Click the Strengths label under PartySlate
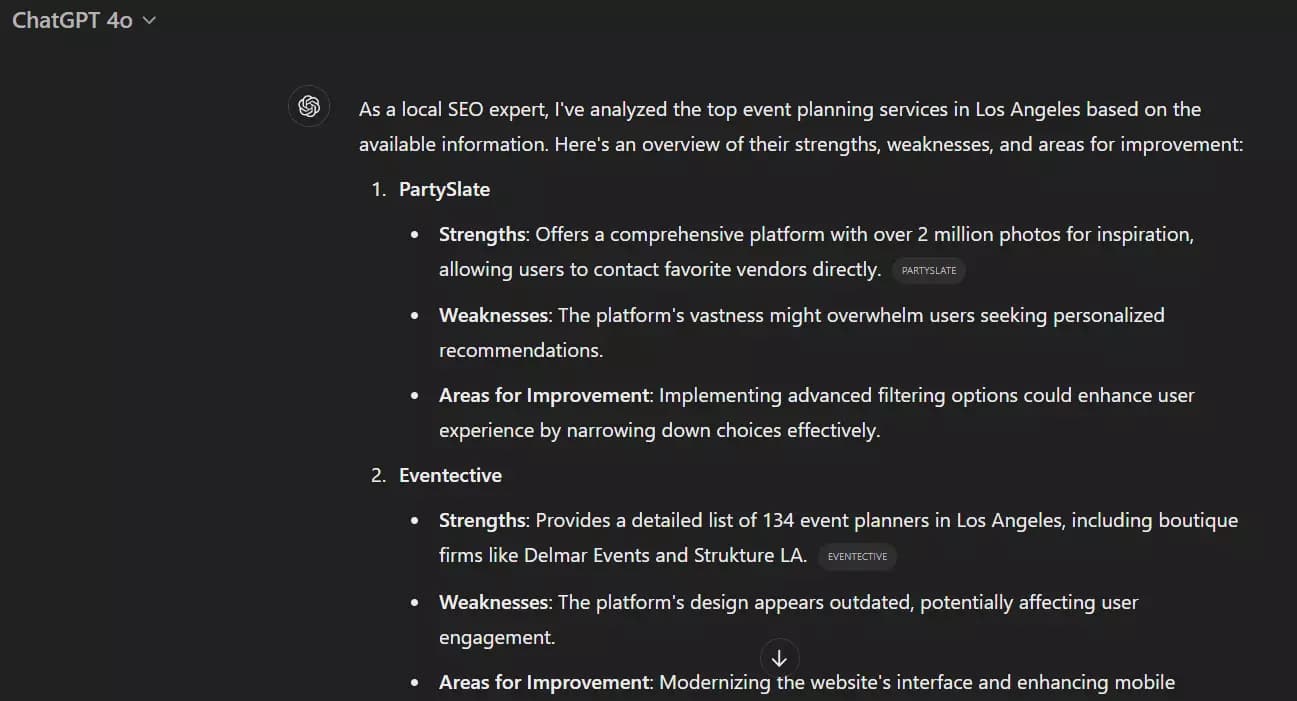The height and width of the screenshot is (701, 1297). click(x=482, y=234)
